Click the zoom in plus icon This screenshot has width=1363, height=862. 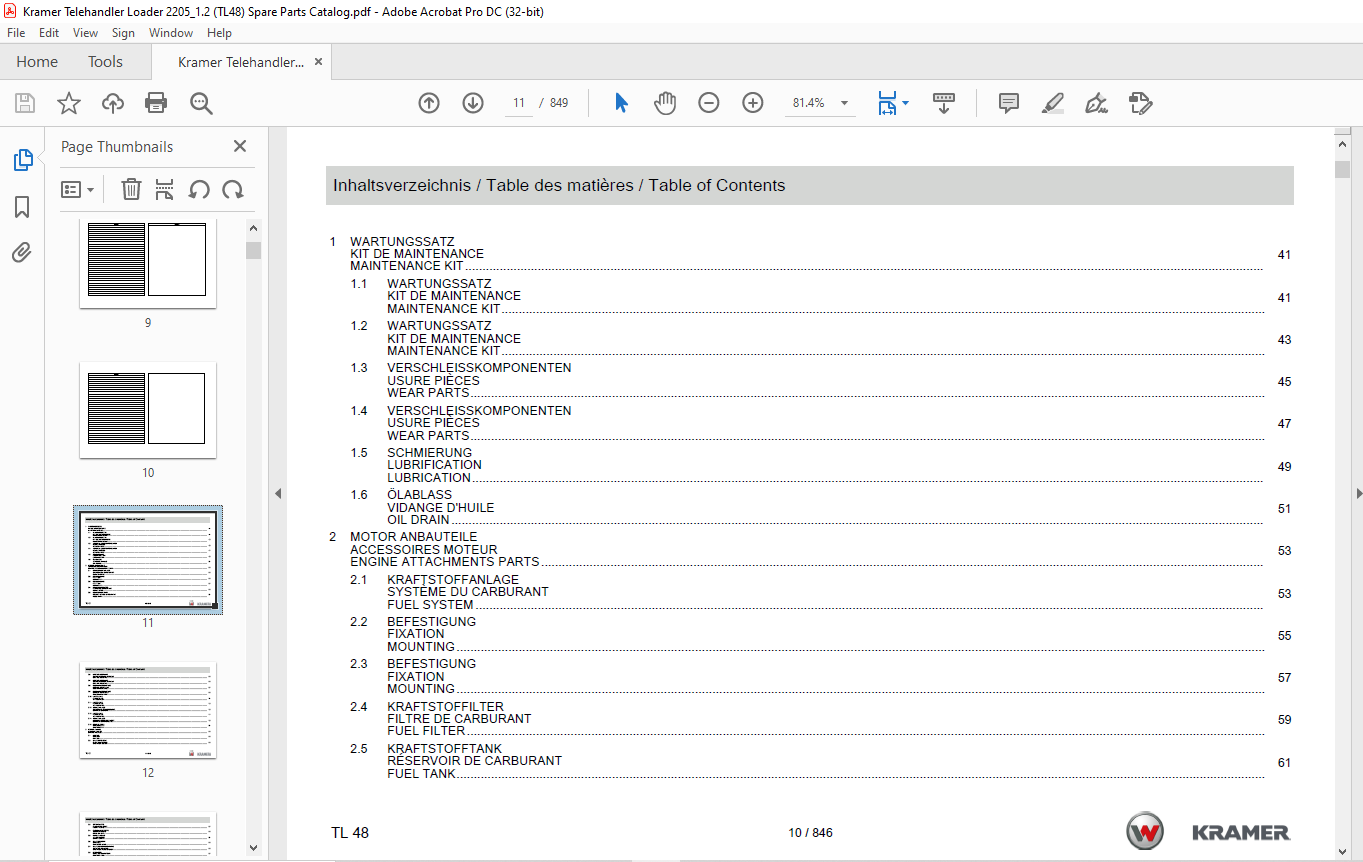(753, 103)
